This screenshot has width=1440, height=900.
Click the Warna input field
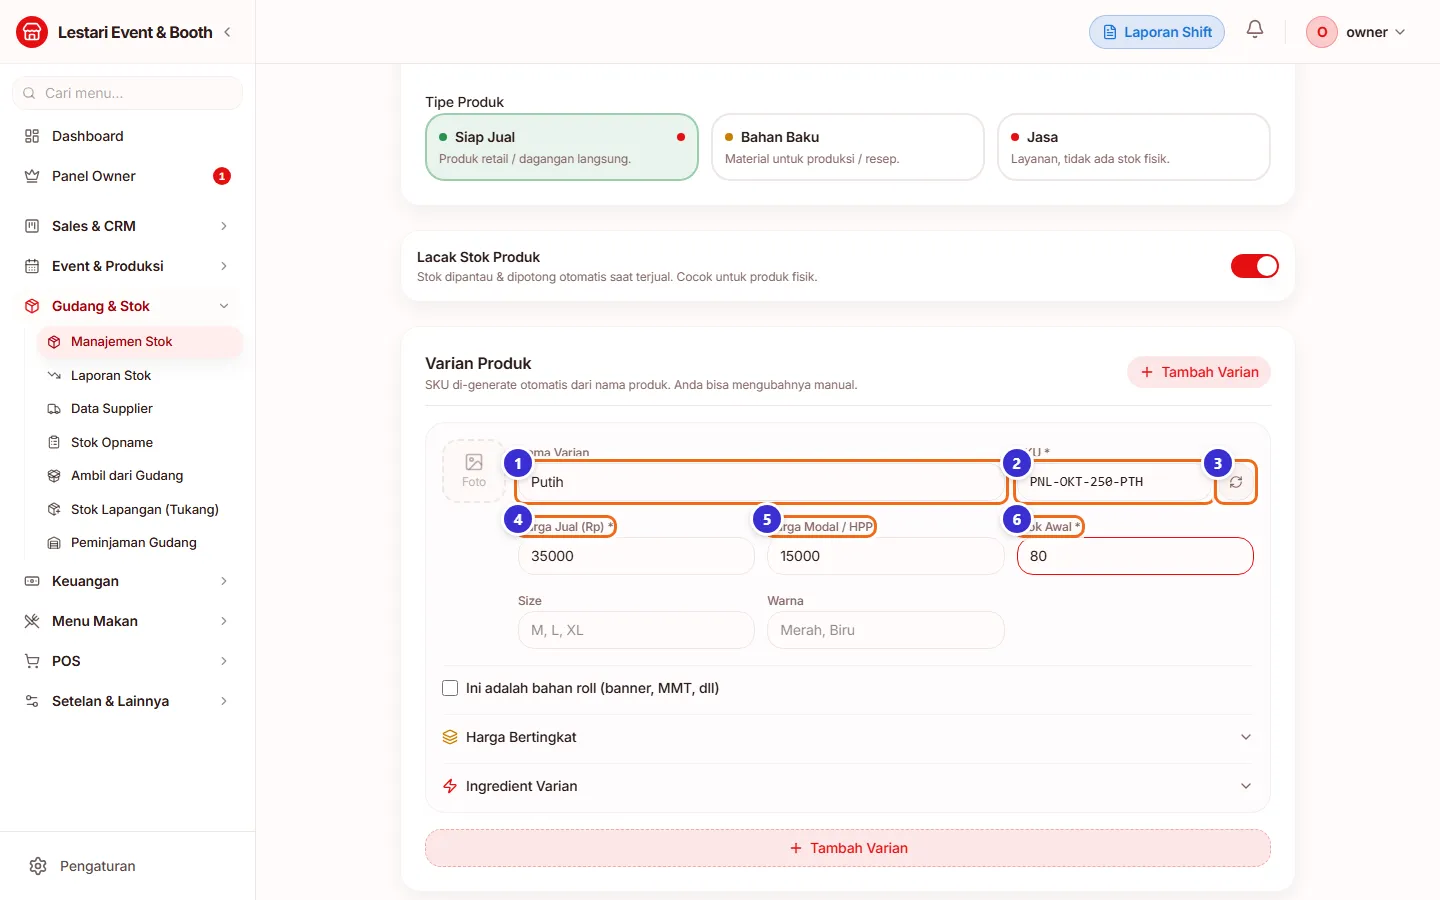[885, 630]
